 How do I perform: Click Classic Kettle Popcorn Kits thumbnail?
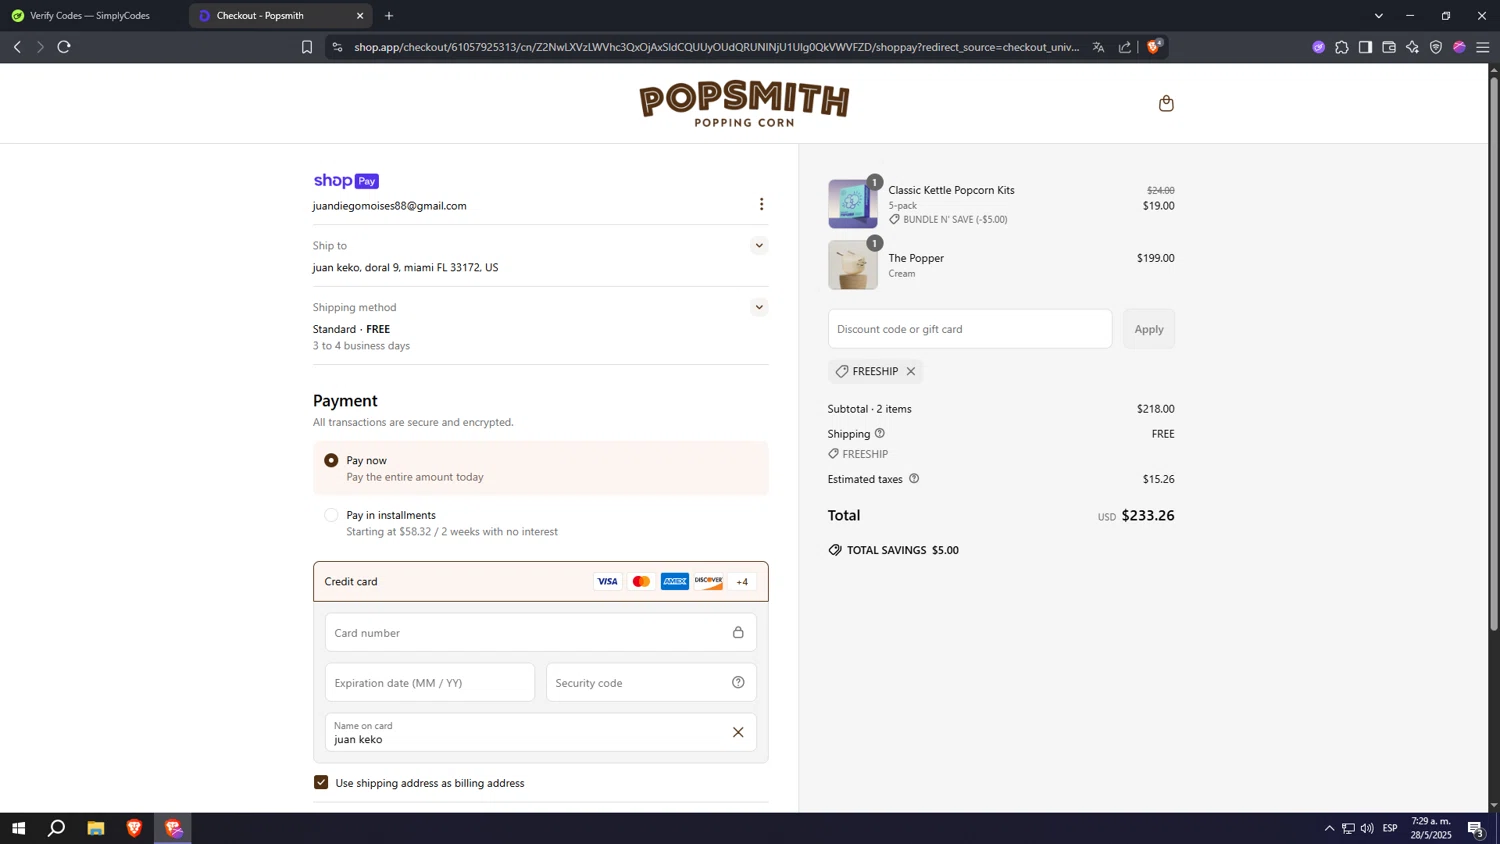[x=852, y=204]
